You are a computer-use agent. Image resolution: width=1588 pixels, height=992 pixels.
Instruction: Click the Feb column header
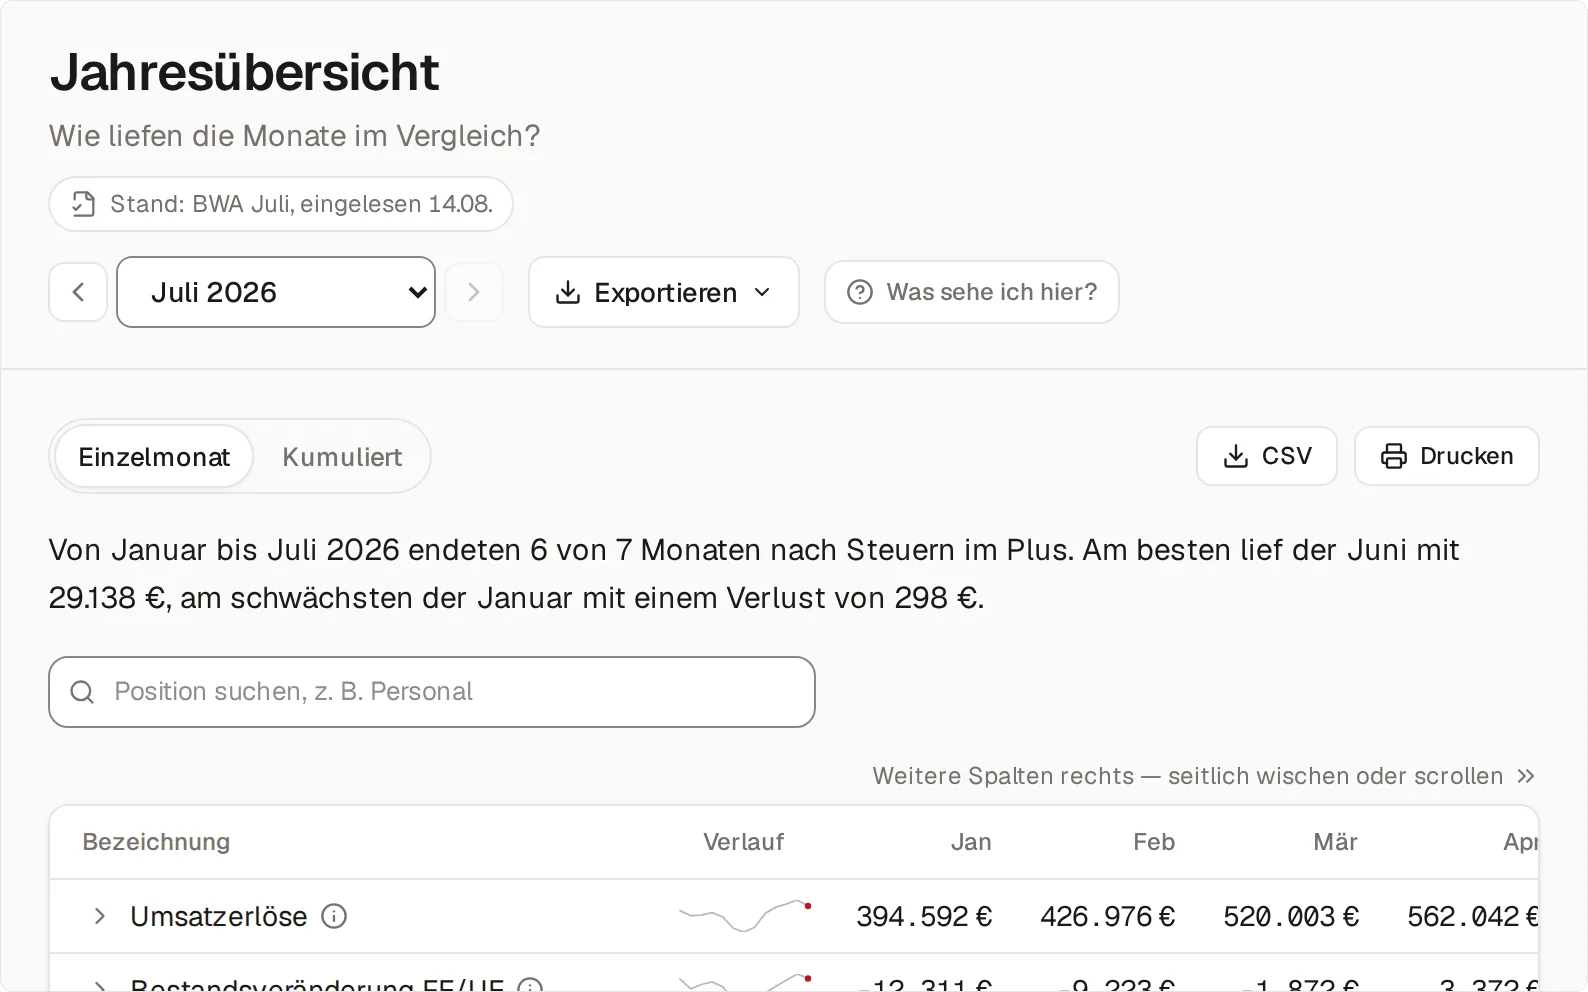[x=1154, y=842]
